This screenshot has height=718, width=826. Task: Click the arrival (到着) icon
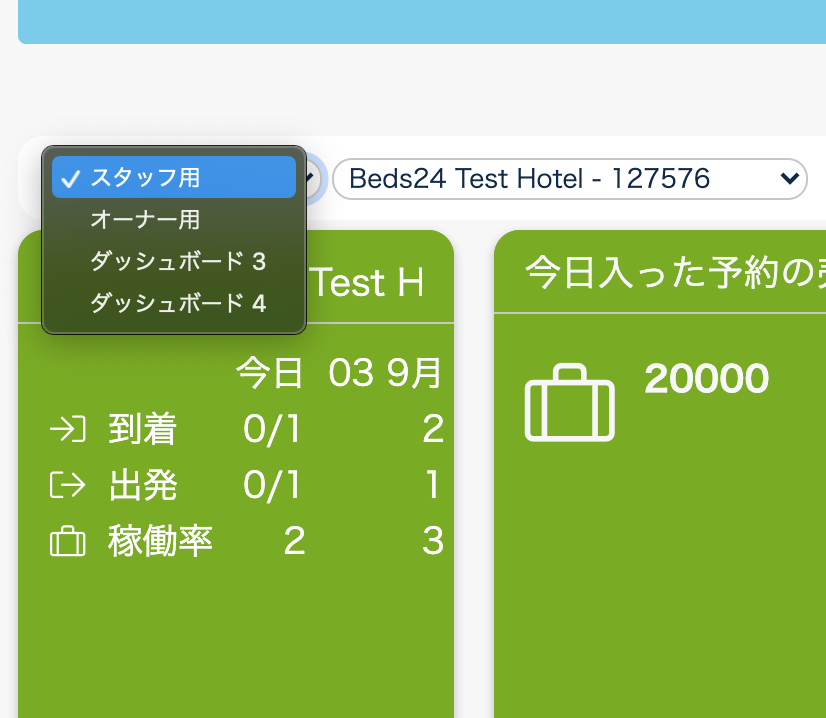click(x=68, y=430)
